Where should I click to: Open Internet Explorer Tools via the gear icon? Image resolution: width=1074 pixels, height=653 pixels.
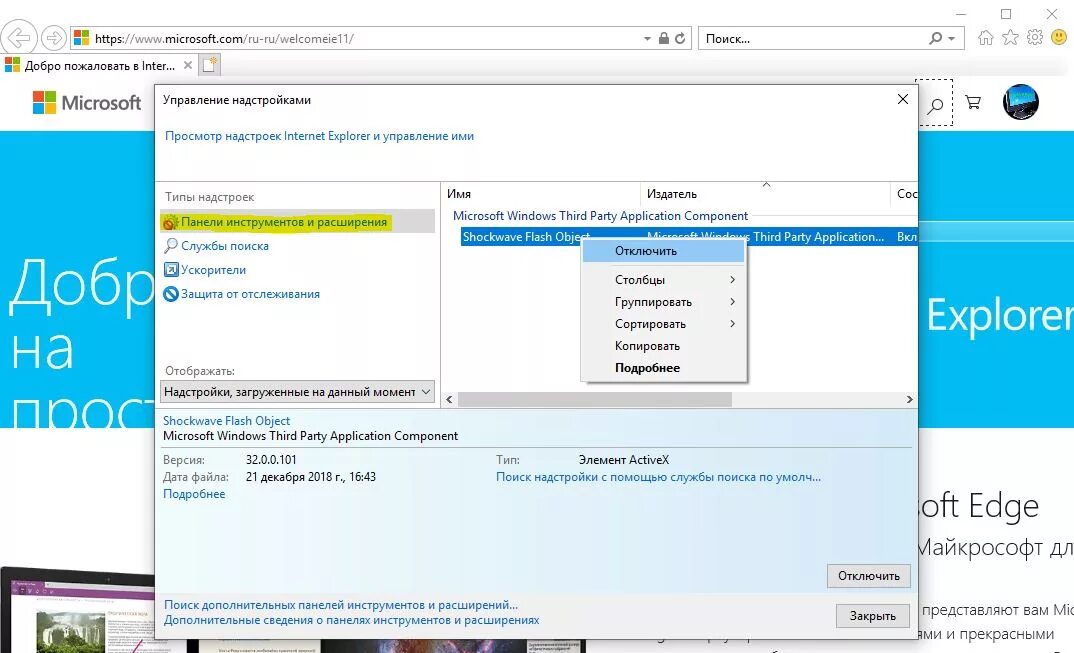pos(1034,37)
